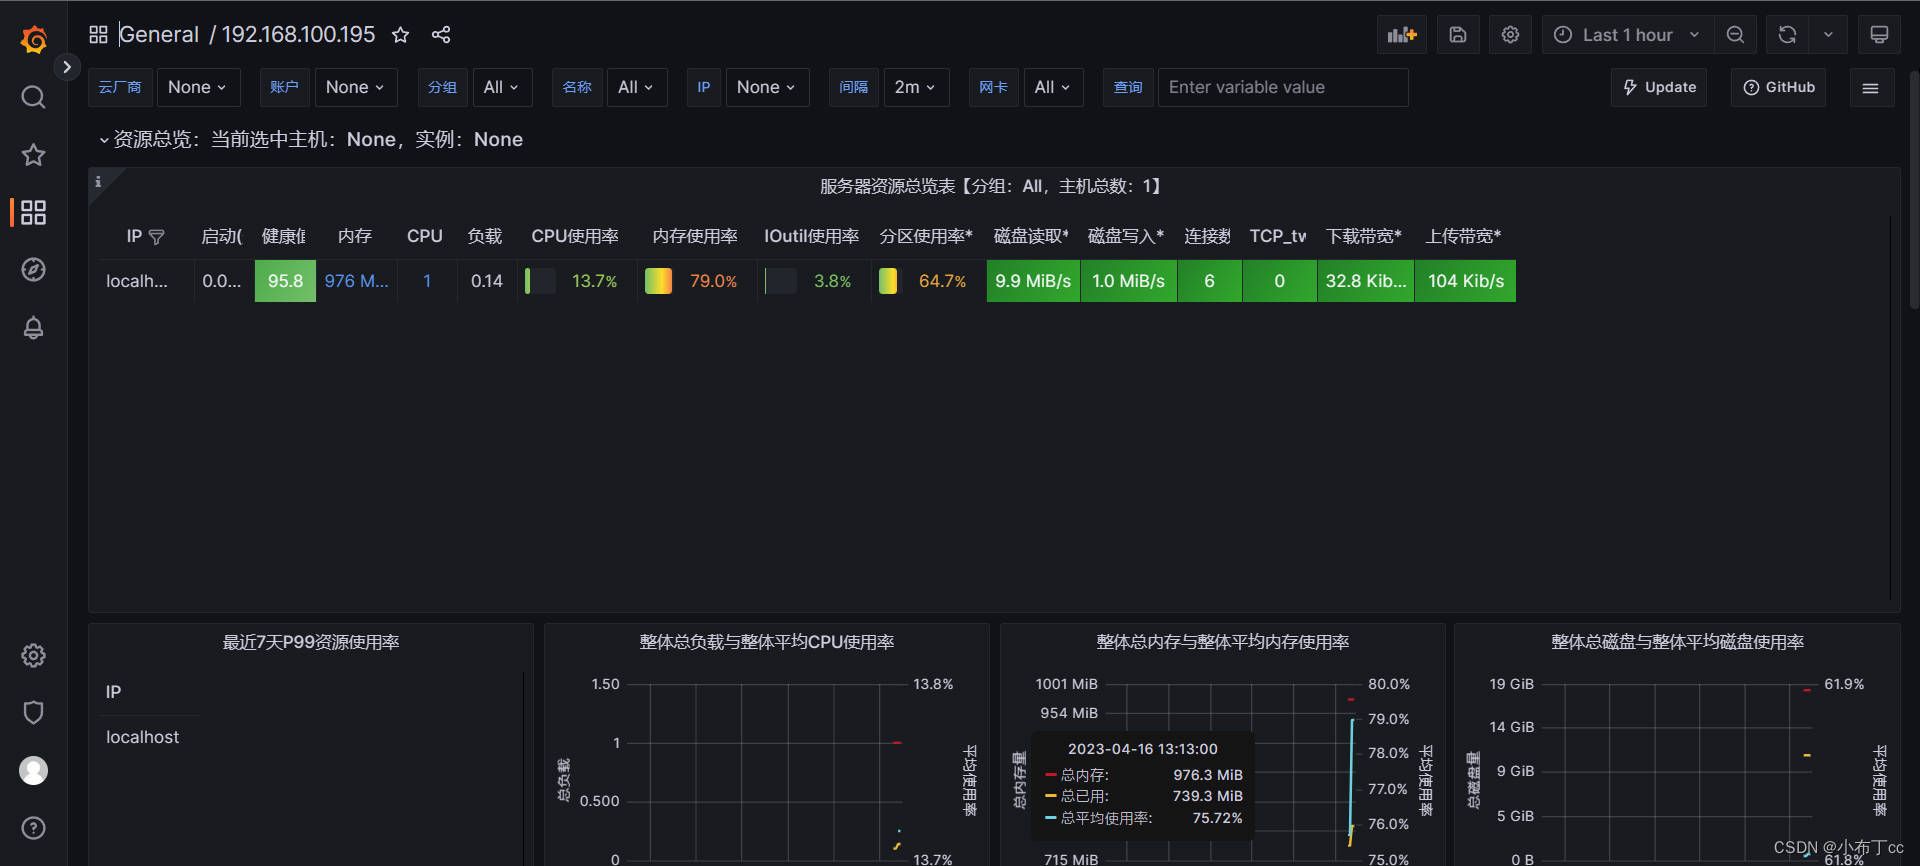Image resolution: width=1920 pixels, height=866 pixels.
Task: Open the search dashboards icon
Action: pyautogui.click(x=33, y=97)
